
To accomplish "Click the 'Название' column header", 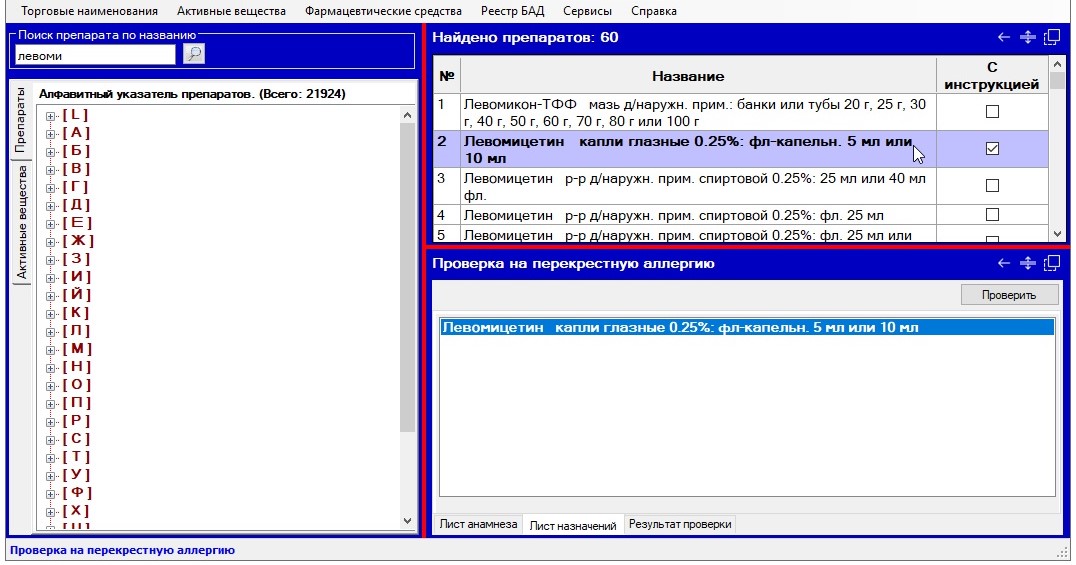I will 698,76.
